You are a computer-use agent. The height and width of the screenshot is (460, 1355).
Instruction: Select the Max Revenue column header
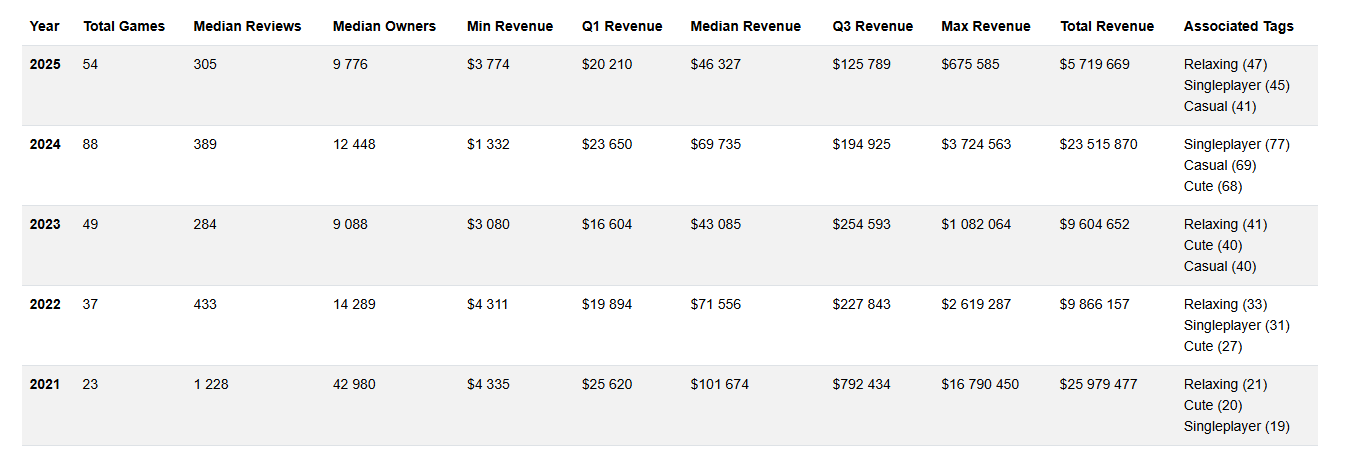985,26
